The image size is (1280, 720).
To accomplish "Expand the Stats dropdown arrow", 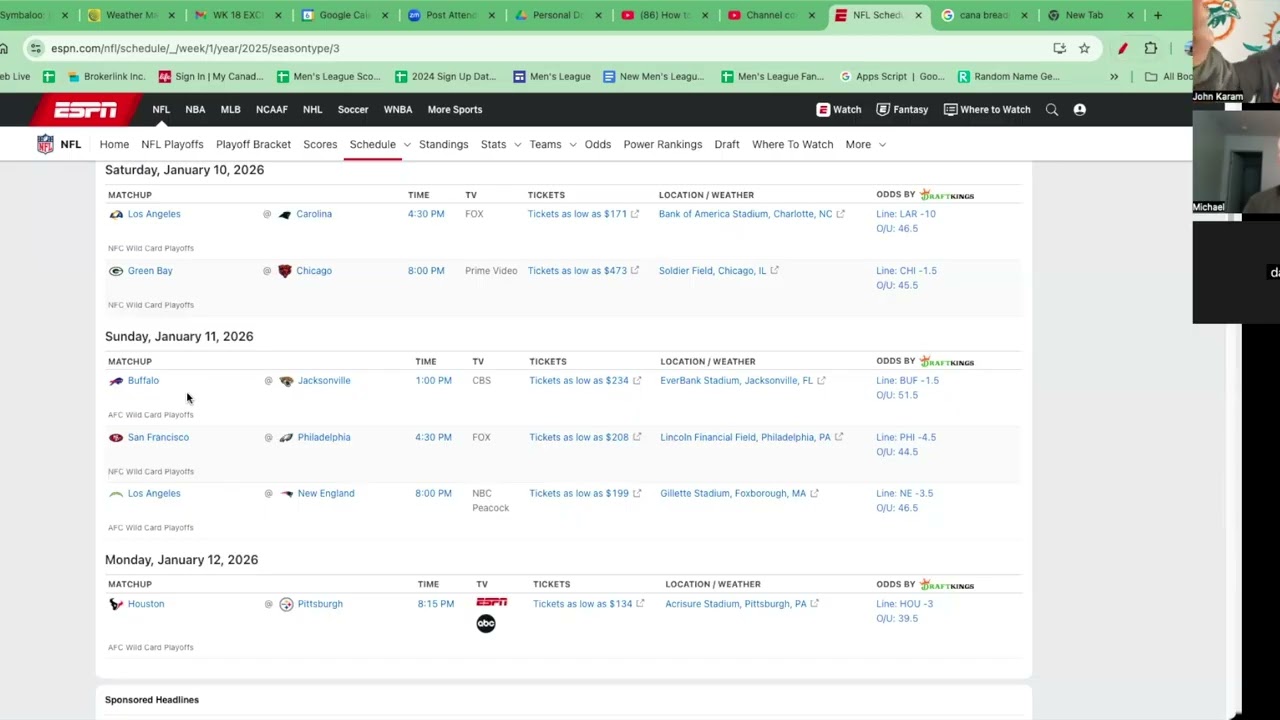I will pyautogui.click(x=517, y=145).
